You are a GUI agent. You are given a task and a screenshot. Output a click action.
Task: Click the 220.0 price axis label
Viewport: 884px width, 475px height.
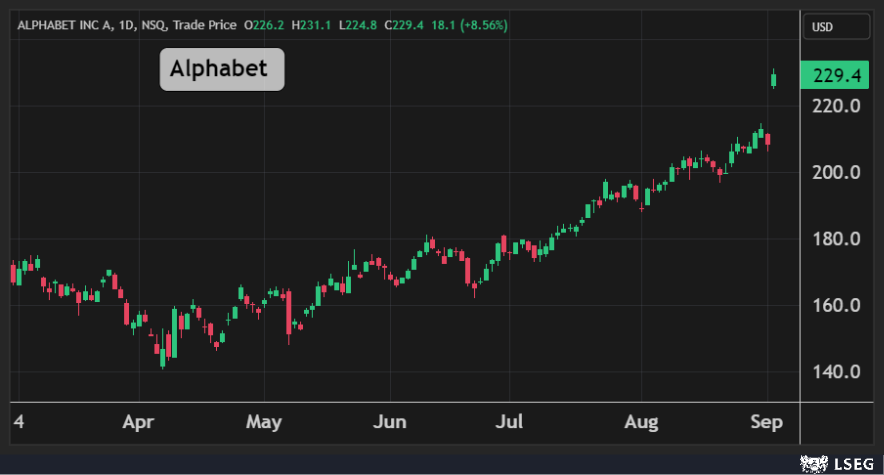click(x=837, y=106)
